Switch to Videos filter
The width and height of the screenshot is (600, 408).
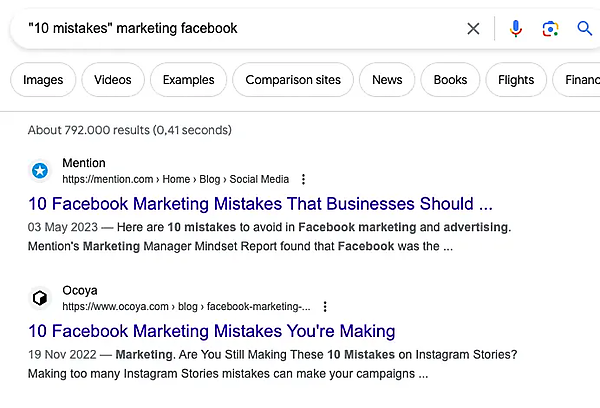click(x=113, y=80)
